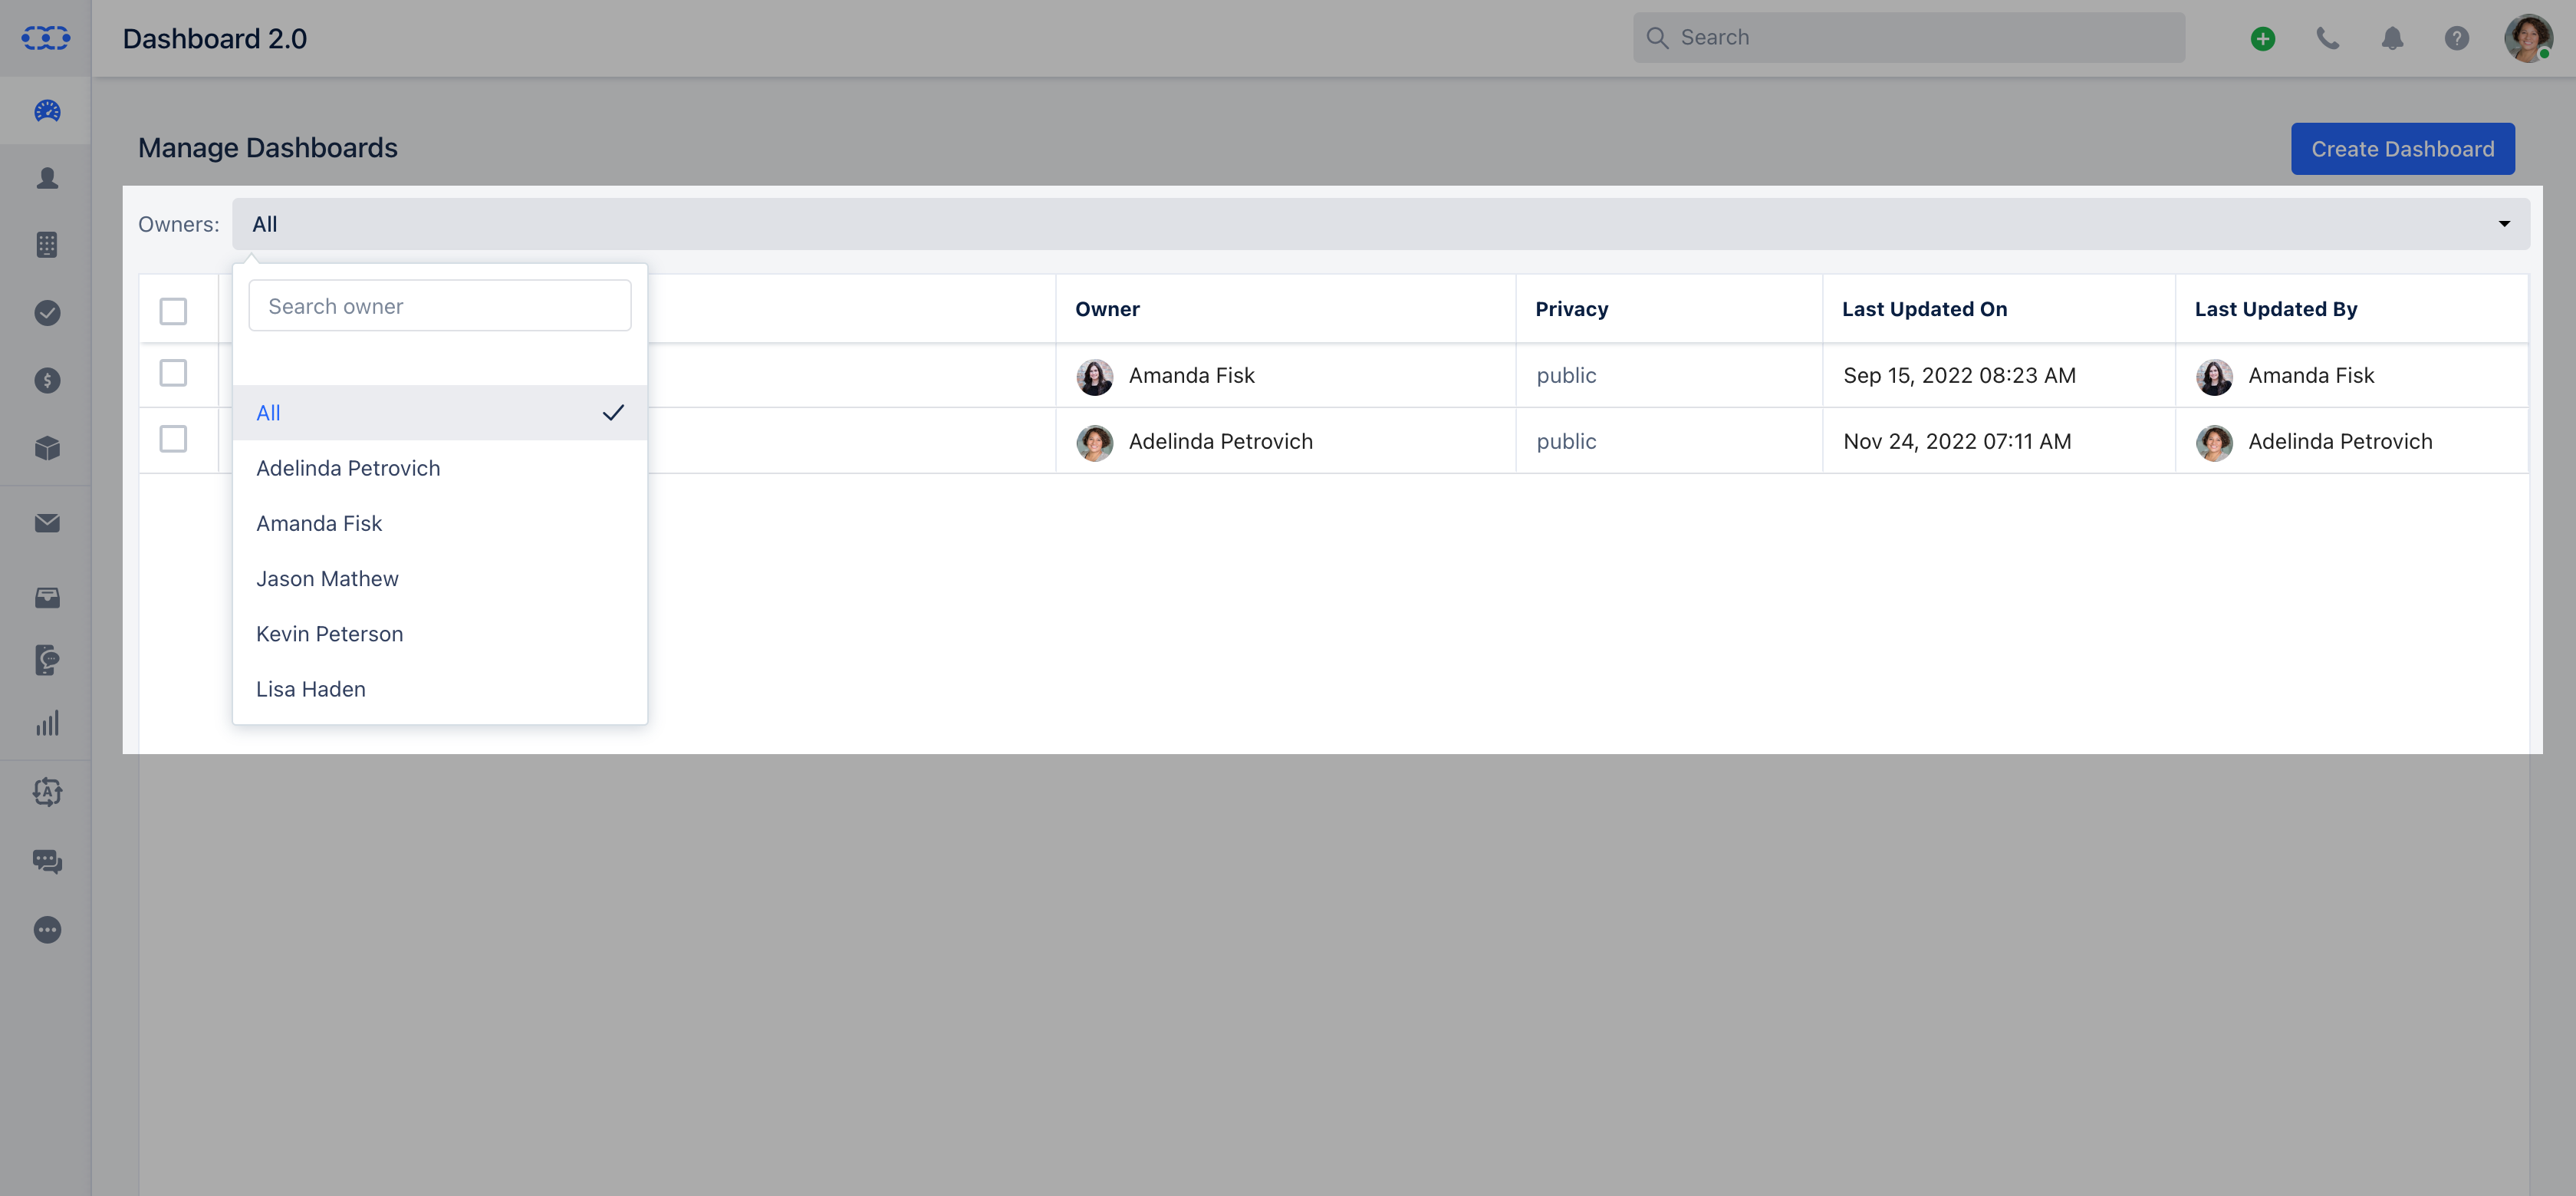Open the dashboard gauge icon in sidebar
Screen dimensions: 2576x1196
click(47, 110)
